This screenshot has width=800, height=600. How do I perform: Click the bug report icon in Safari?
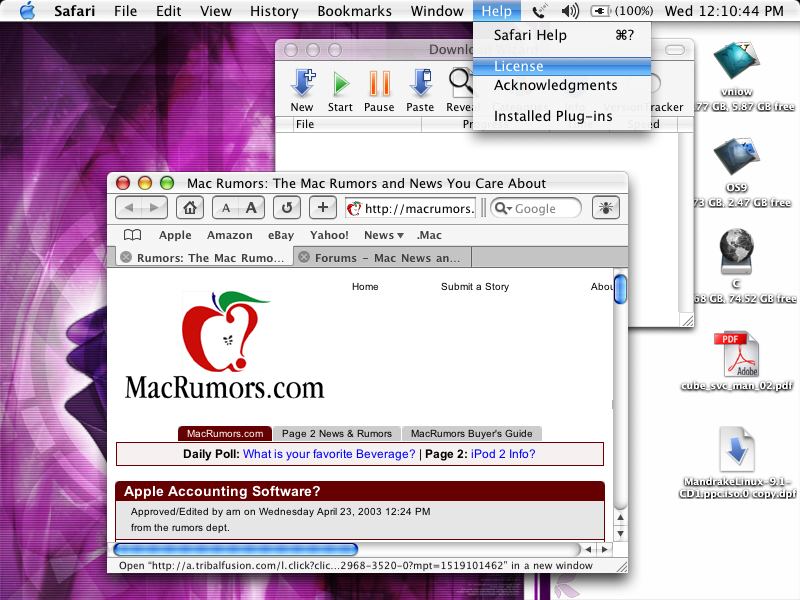point(606,208)
